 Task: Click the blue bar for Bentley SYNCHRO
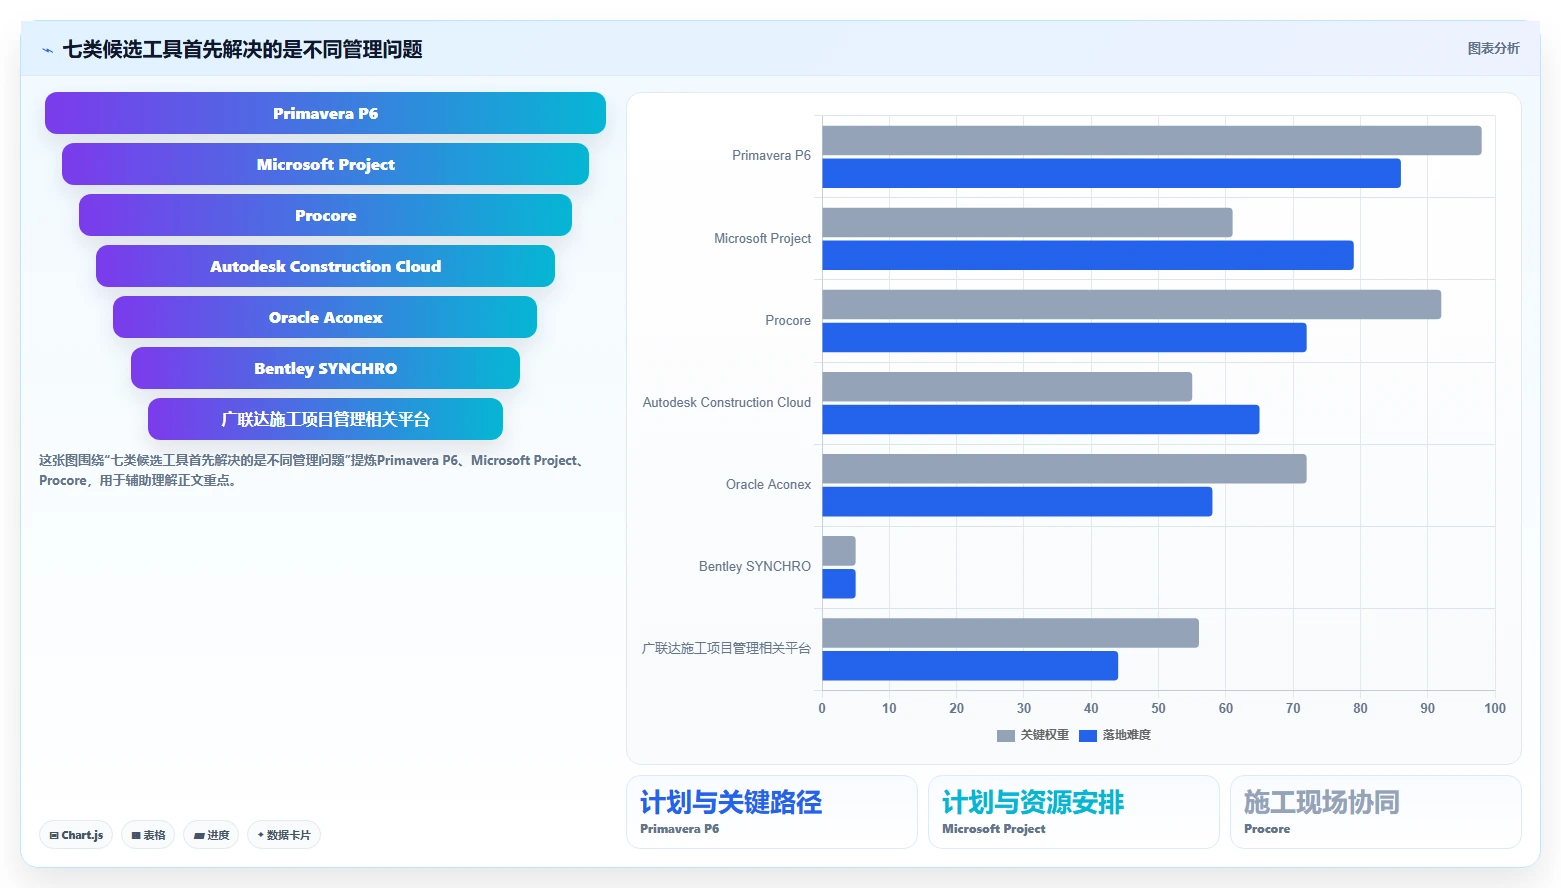click(x=839, y=583)
